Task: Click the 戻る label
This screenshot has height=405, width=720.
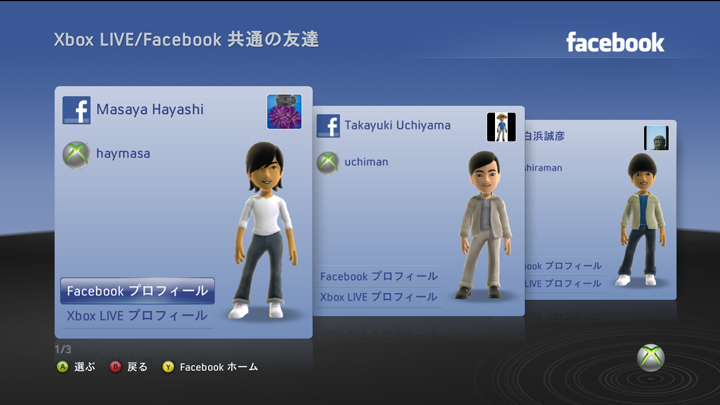Action: click(x=137, y=367)
